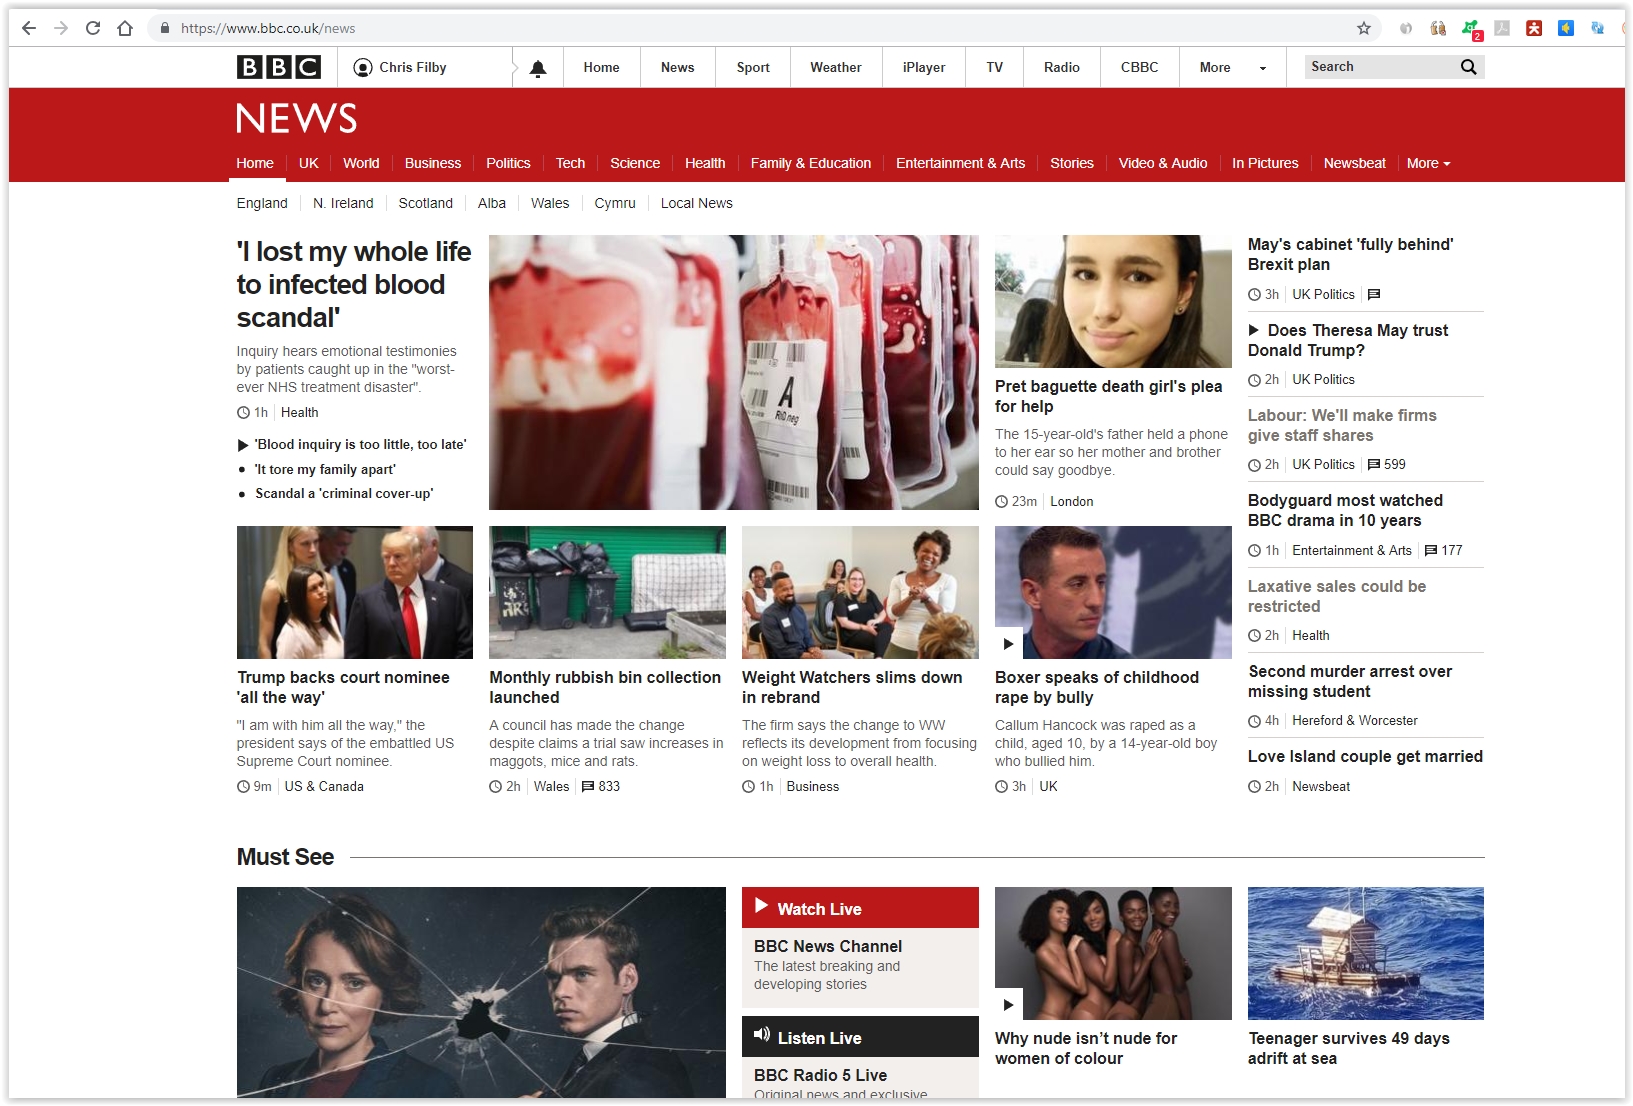Click the Health tag under lead story
1633x1106 pixels.
[x=299, y=412]
